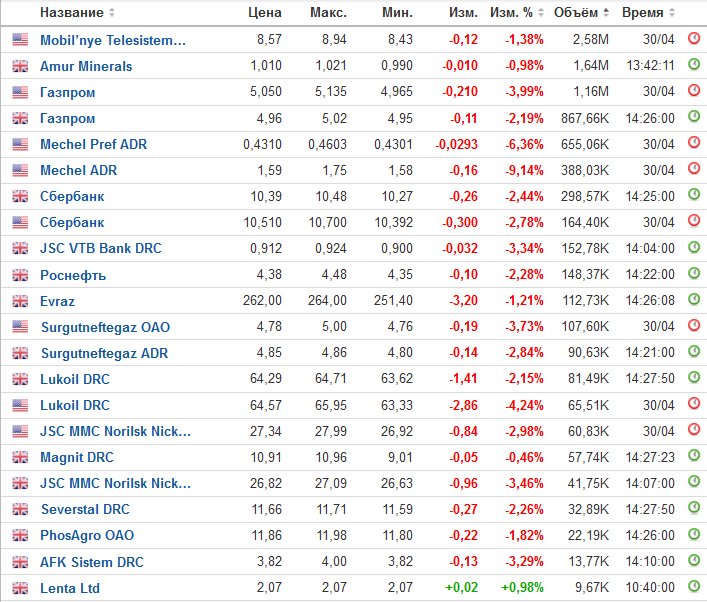This screenshot has height=602, width=707.
Task: Click the Изм. column header
Action: 463,13
